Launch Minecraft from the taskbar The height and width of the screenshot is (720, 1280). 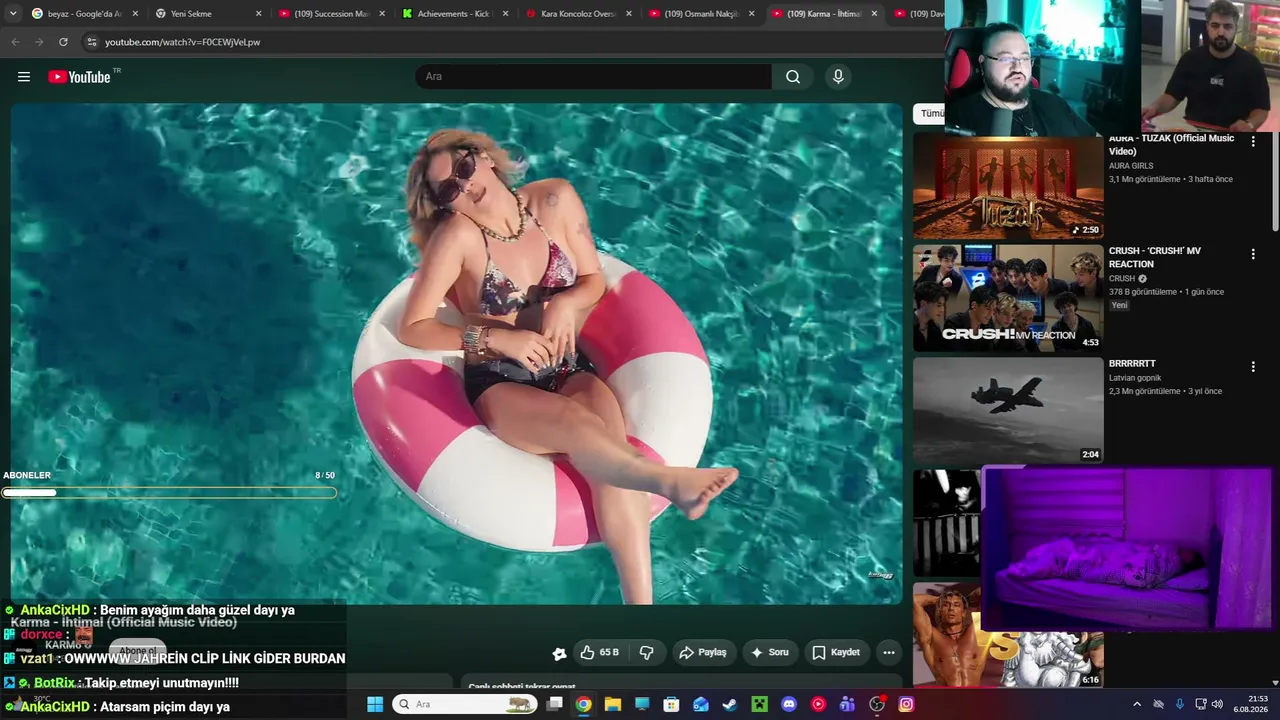(x=760, y=704)
